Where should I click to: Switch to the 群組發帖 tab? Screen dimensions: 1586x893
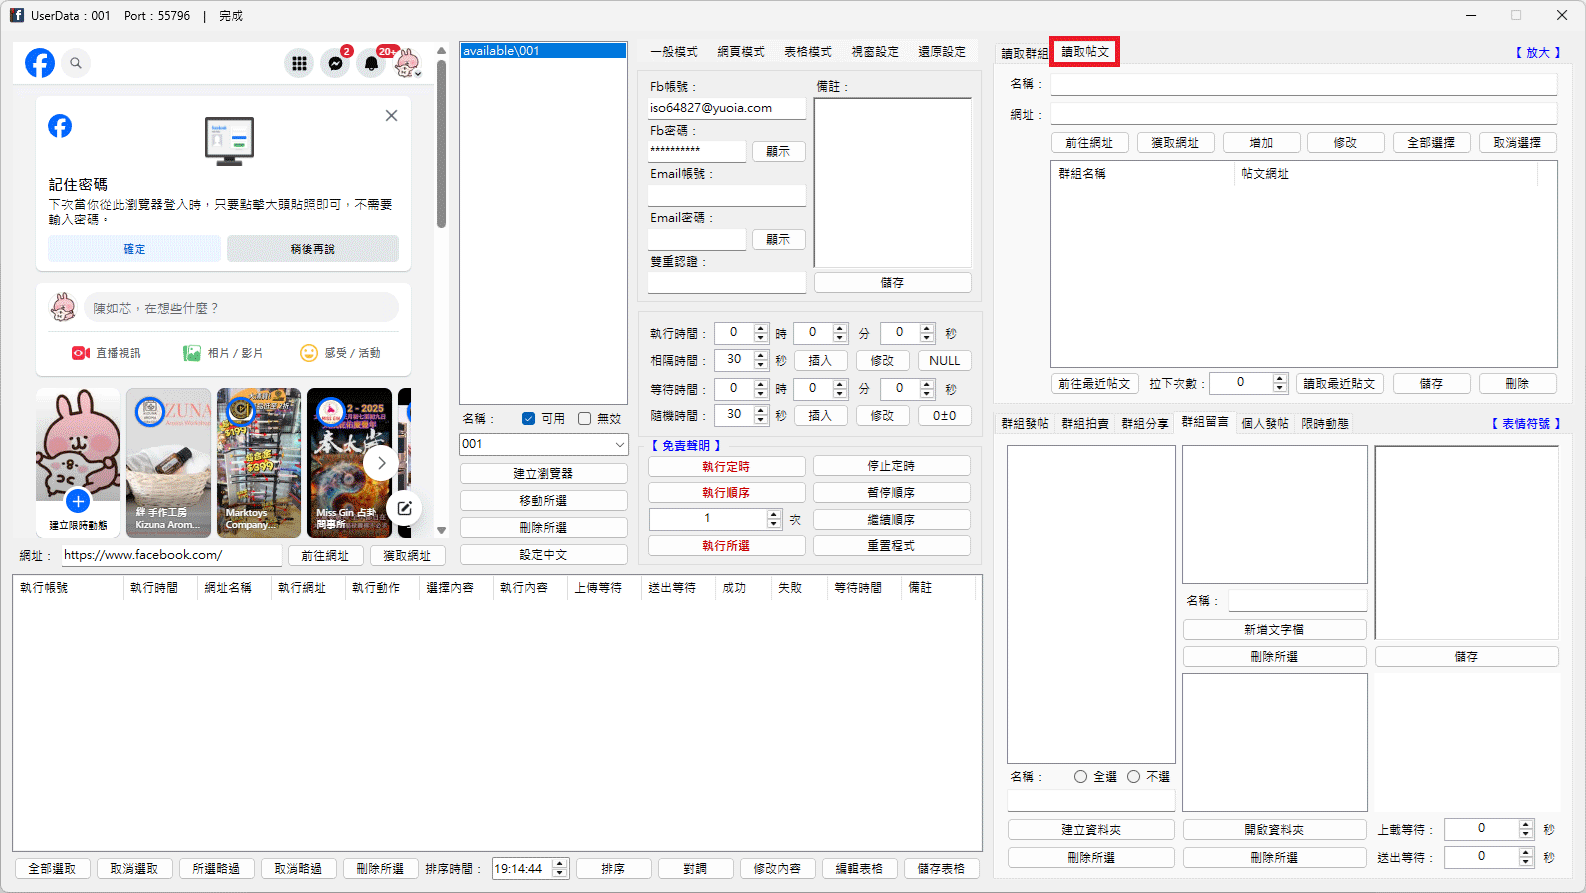tap(1025, 424)
